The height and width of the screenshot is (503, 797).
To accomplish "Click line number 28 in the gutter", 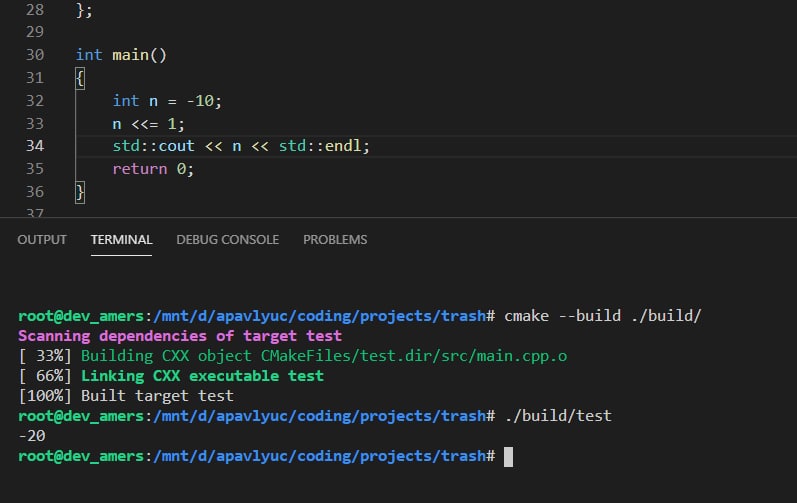I will [35, 10].
